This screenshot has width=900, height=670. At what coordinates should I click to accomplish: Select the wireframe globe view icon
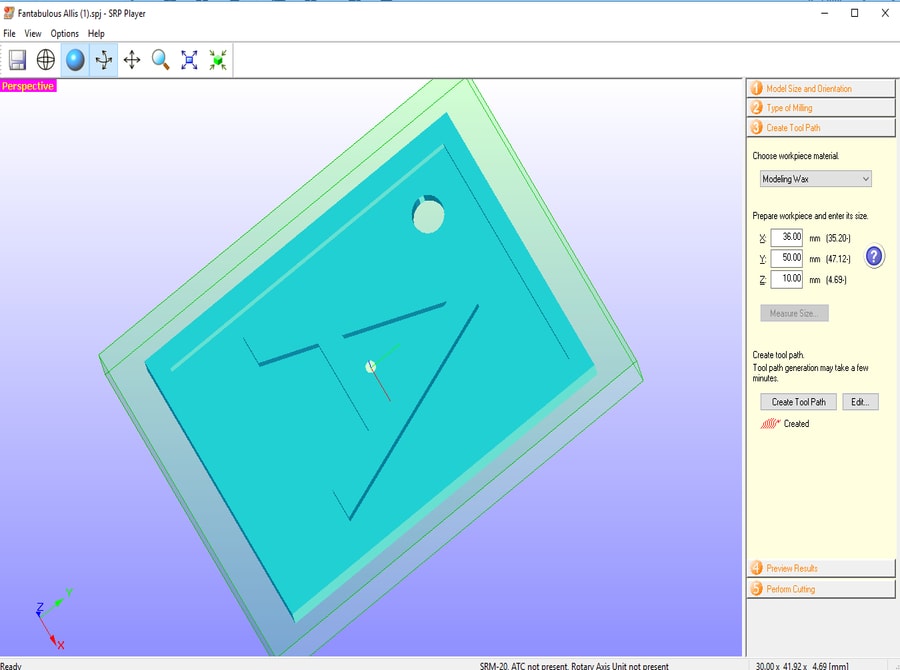tap(46, 60)
